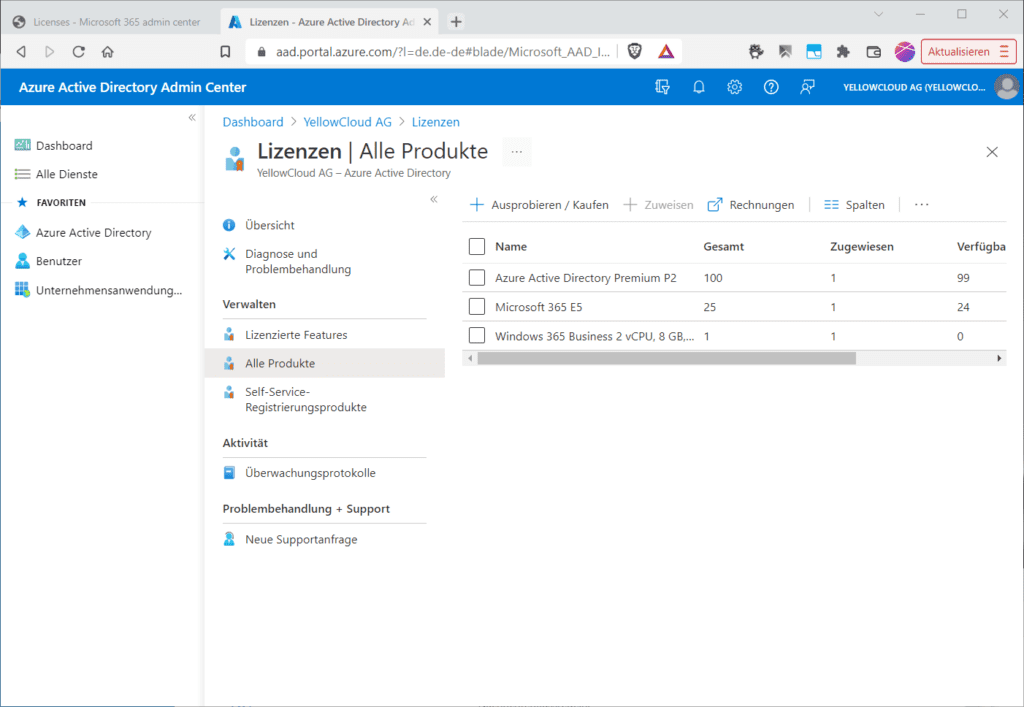Screen dimensions: 1024x707
Task: Check Microsoft 365 E5 row checkbox
Action: [477, 306]
